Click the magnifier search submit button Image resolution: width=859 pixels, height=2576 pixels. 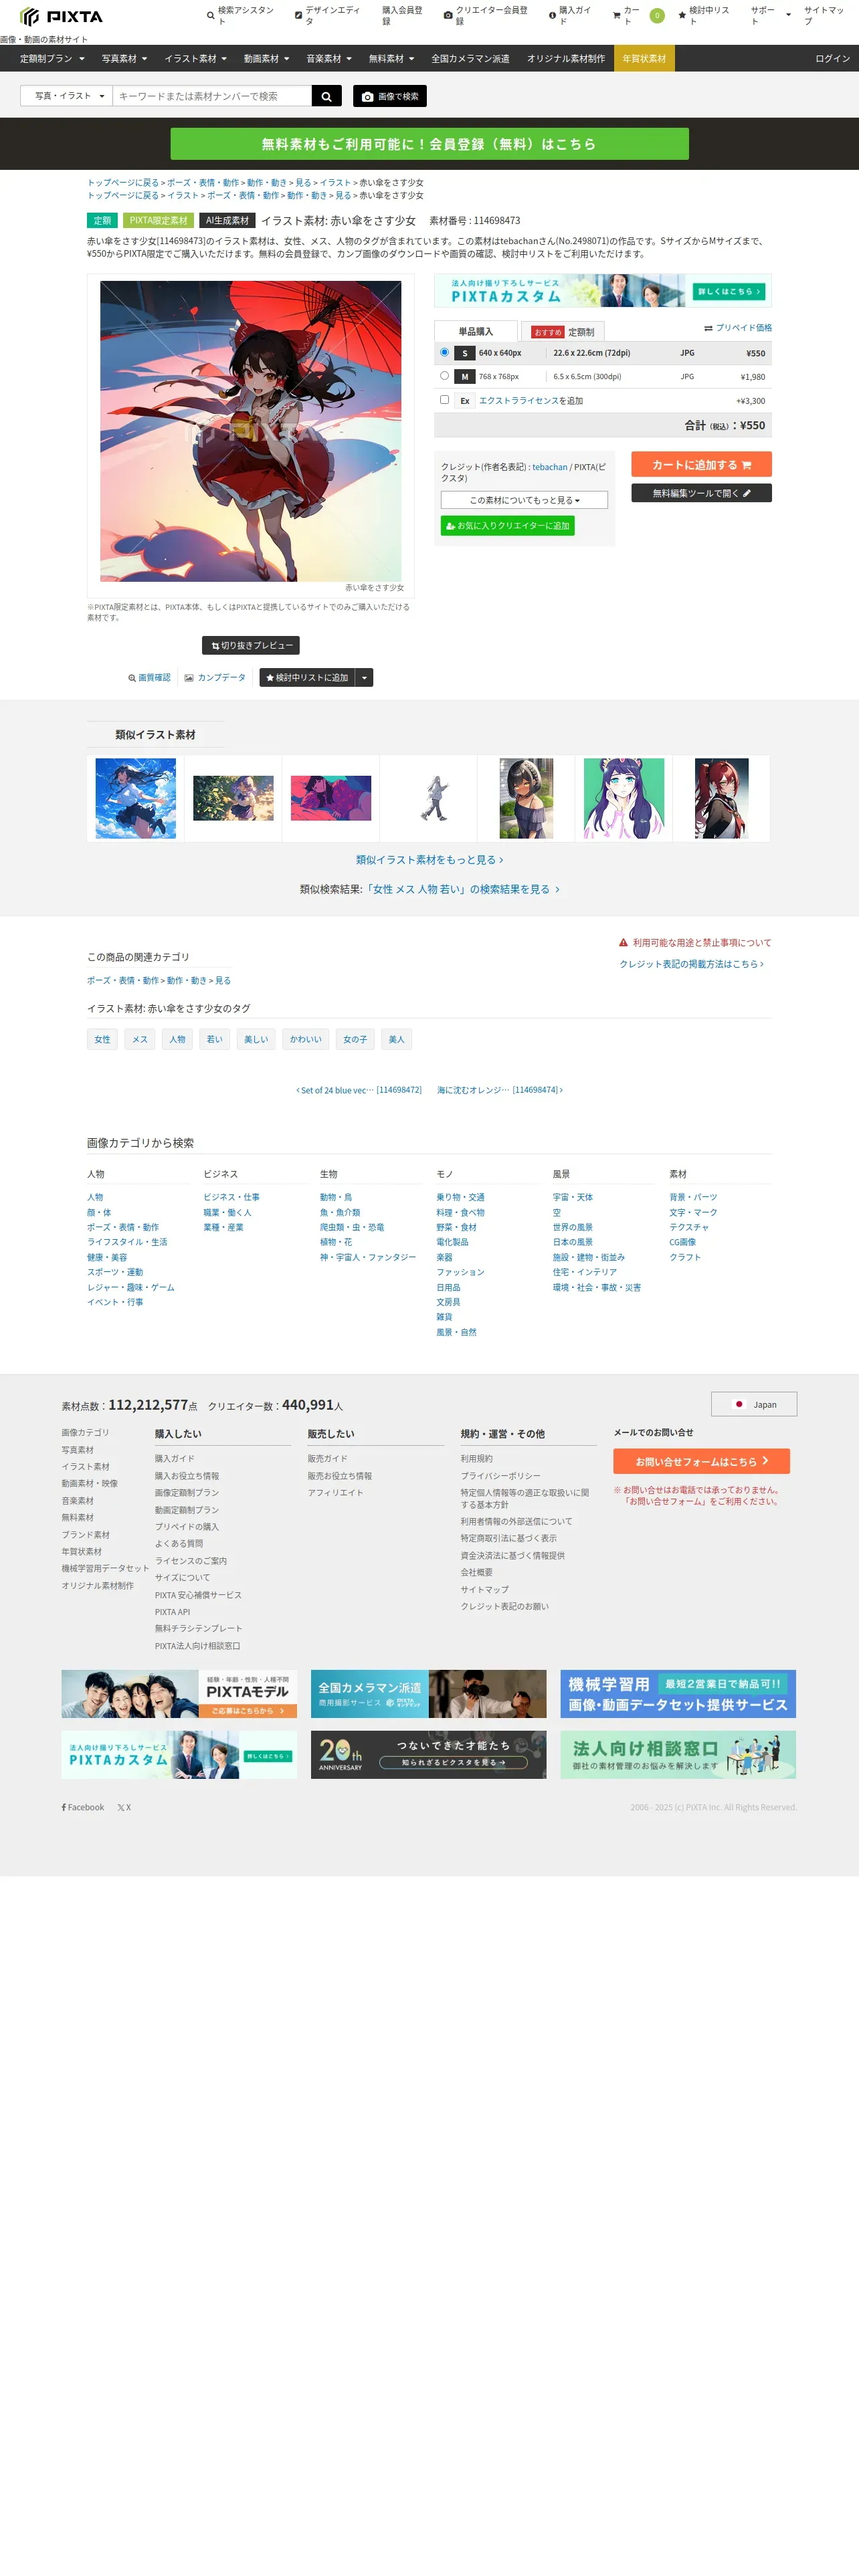pos(327,96)
